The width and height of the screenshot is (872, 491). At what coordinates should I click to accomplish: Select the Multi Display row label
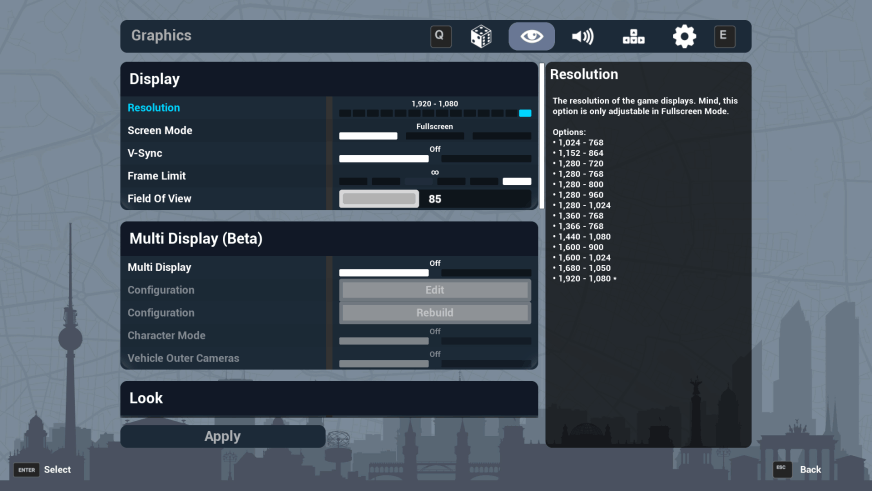tap(159, 267)
